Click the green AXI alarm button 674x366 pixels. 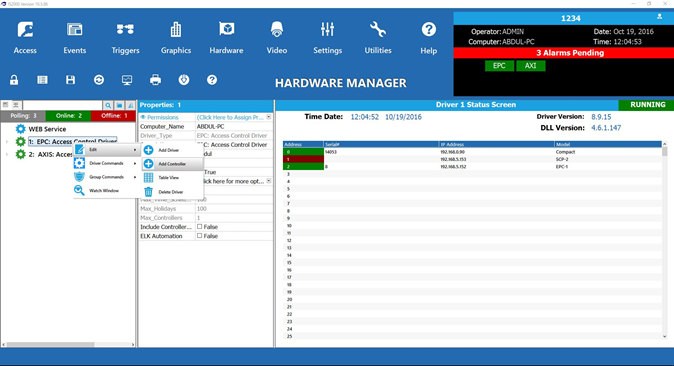(530, 66)
